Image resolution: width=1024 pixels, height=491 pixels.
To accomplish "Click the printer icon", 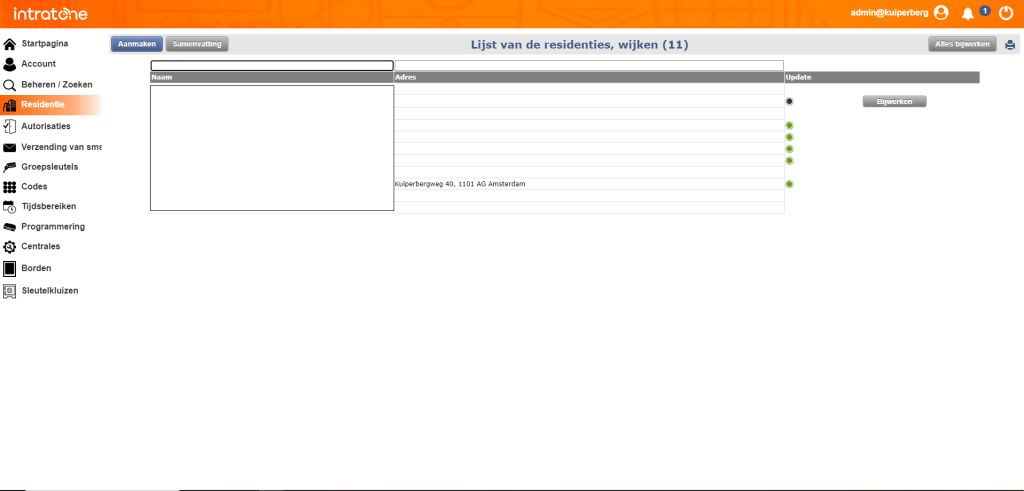I will coord(1010,45).
